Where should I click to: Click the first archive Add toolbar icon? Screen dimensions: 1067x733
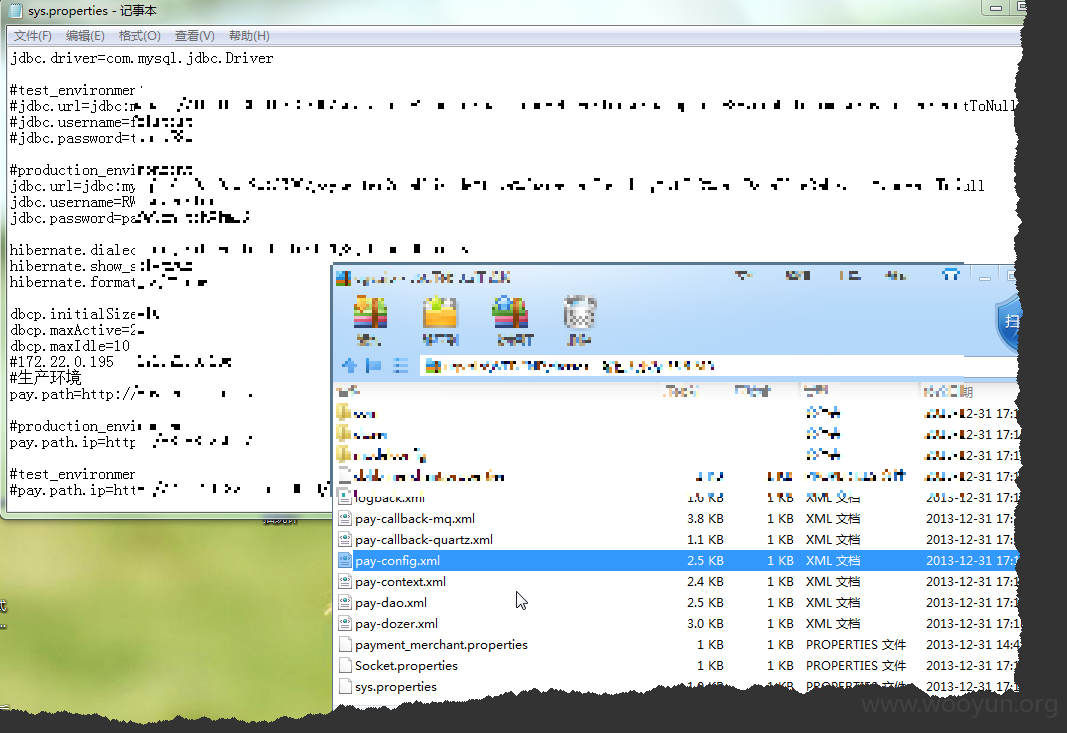click(x=370, y=321)
